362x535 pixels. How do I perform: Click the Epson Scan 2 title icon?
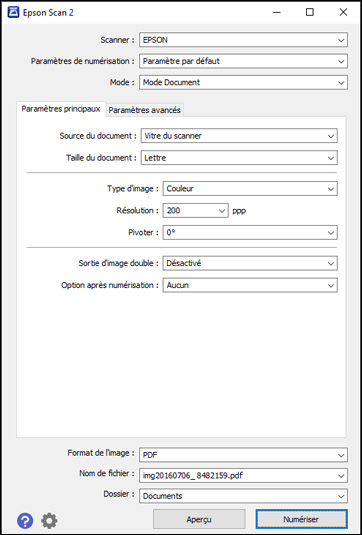[13, 13]
